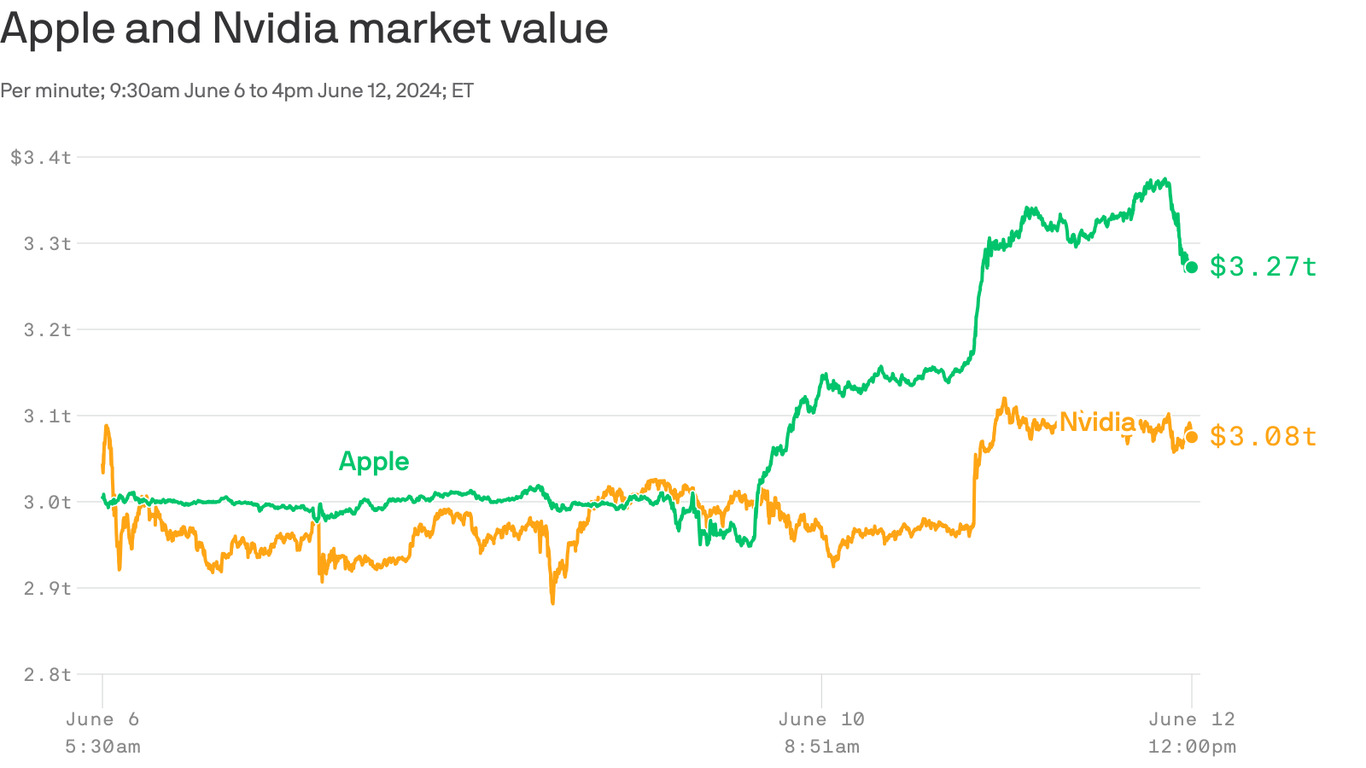
Task: Click the 3.1t y-axis label
Action: tap(47, 415)
